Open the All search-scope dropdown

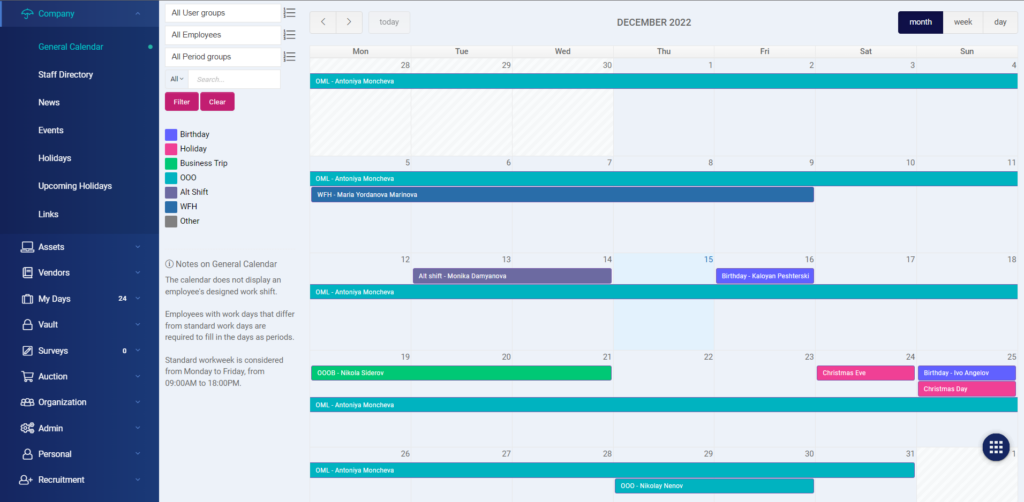coord(175,79)
